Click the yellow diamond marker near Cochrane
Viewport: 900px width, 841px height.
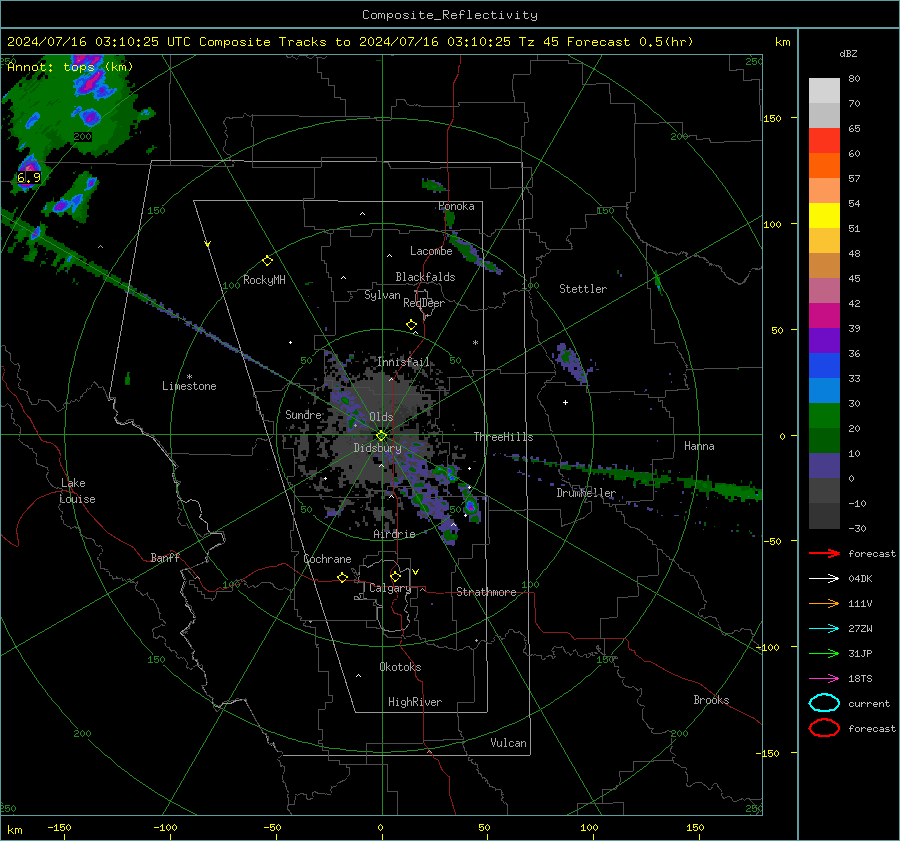pos(343,577)
